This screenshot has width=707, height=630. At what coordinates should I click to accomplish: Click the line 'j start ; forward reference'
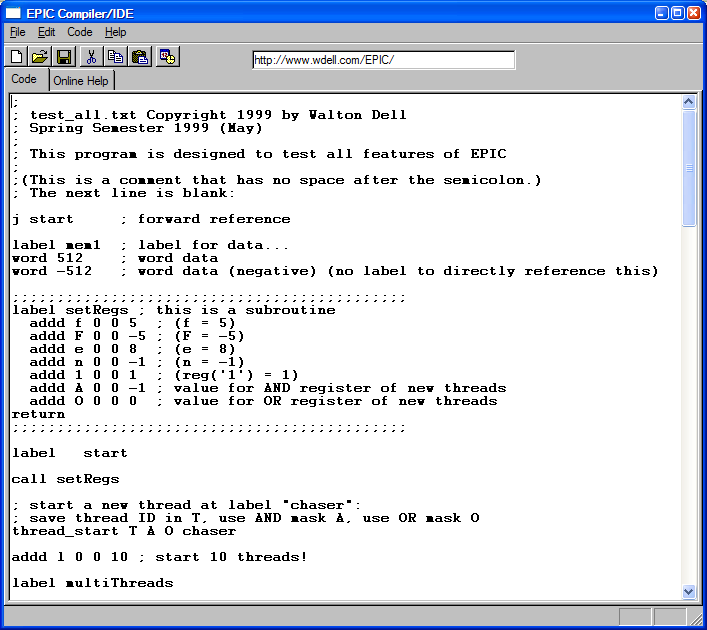pyautogui.click(x=151, y=219)
